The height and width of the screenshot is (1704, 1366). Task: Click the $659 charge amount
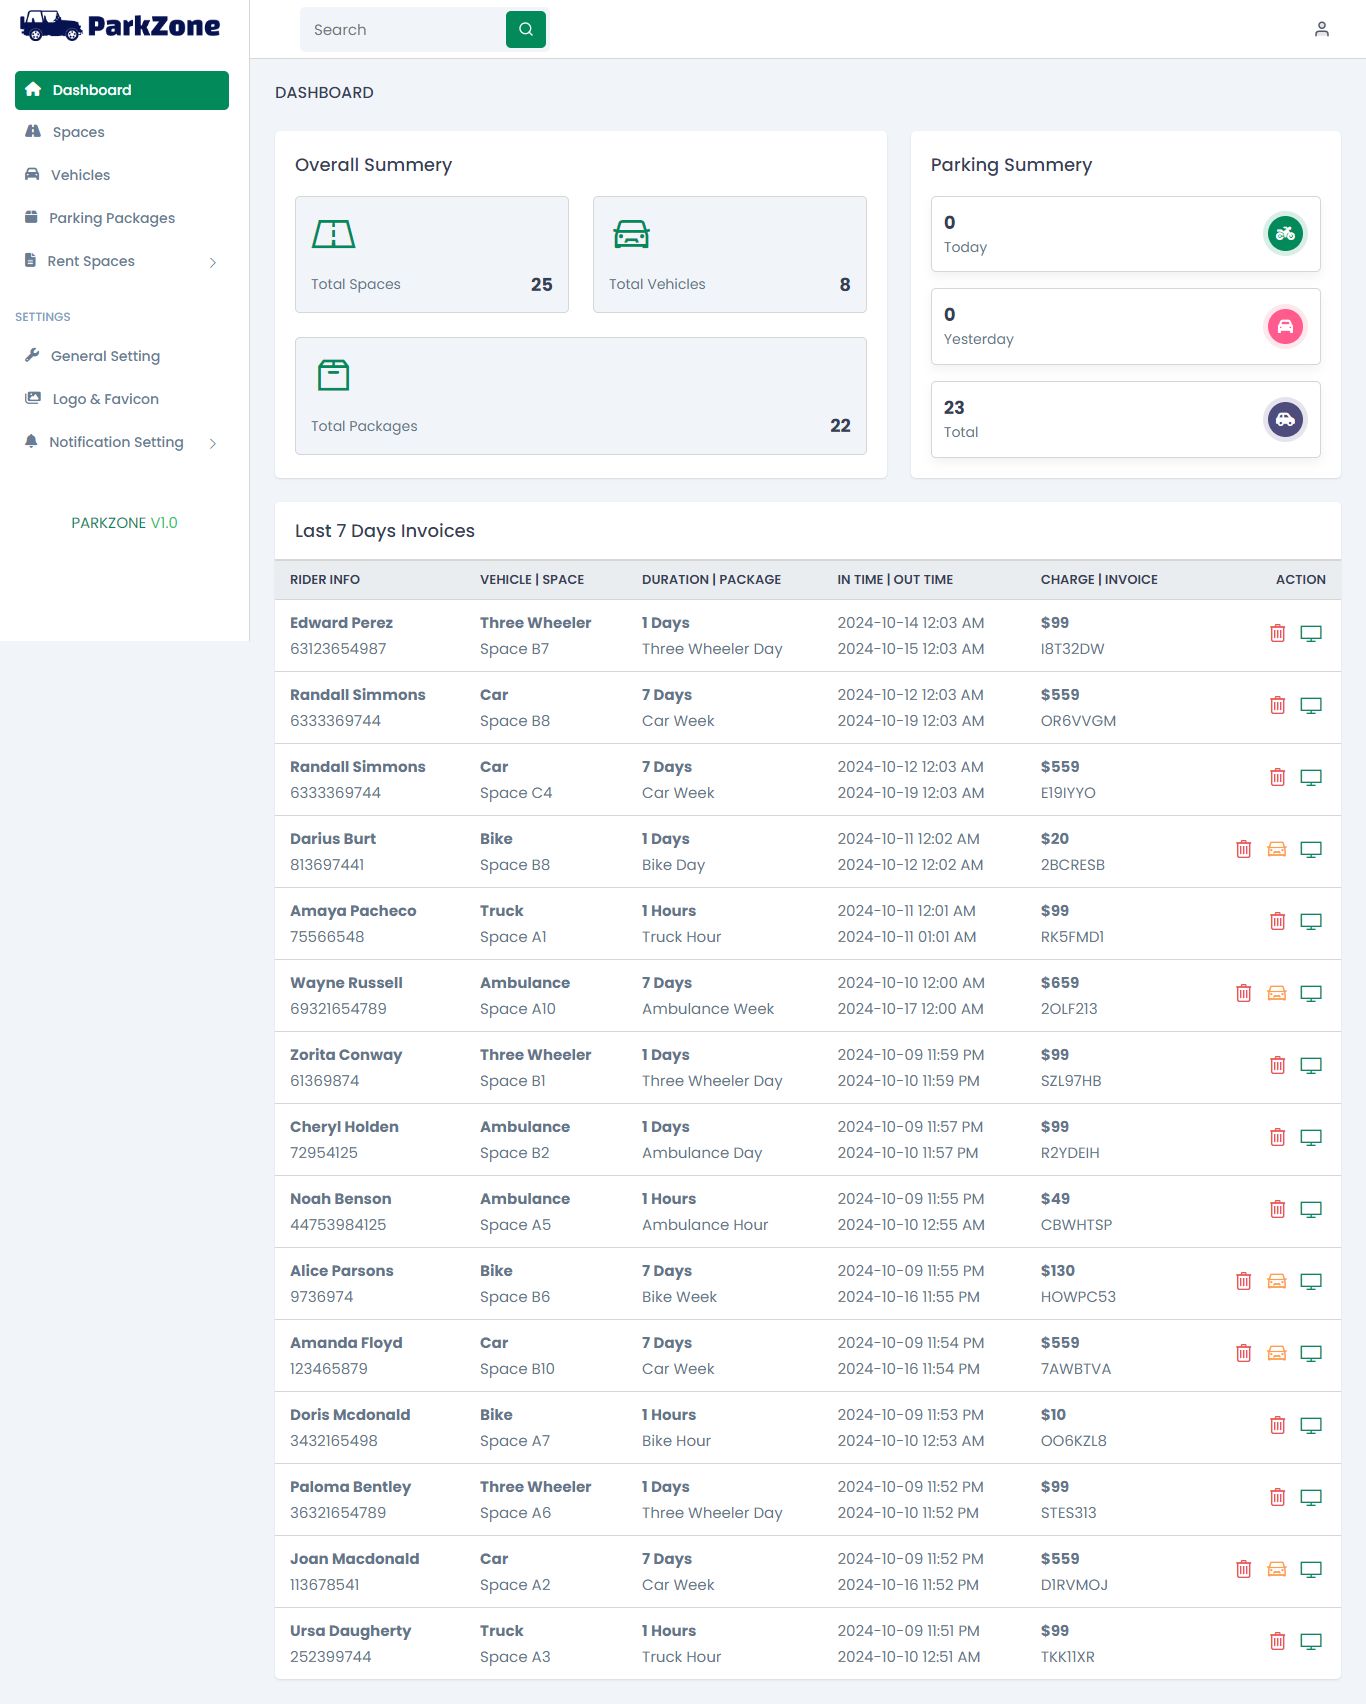(x=1060, y=983)
